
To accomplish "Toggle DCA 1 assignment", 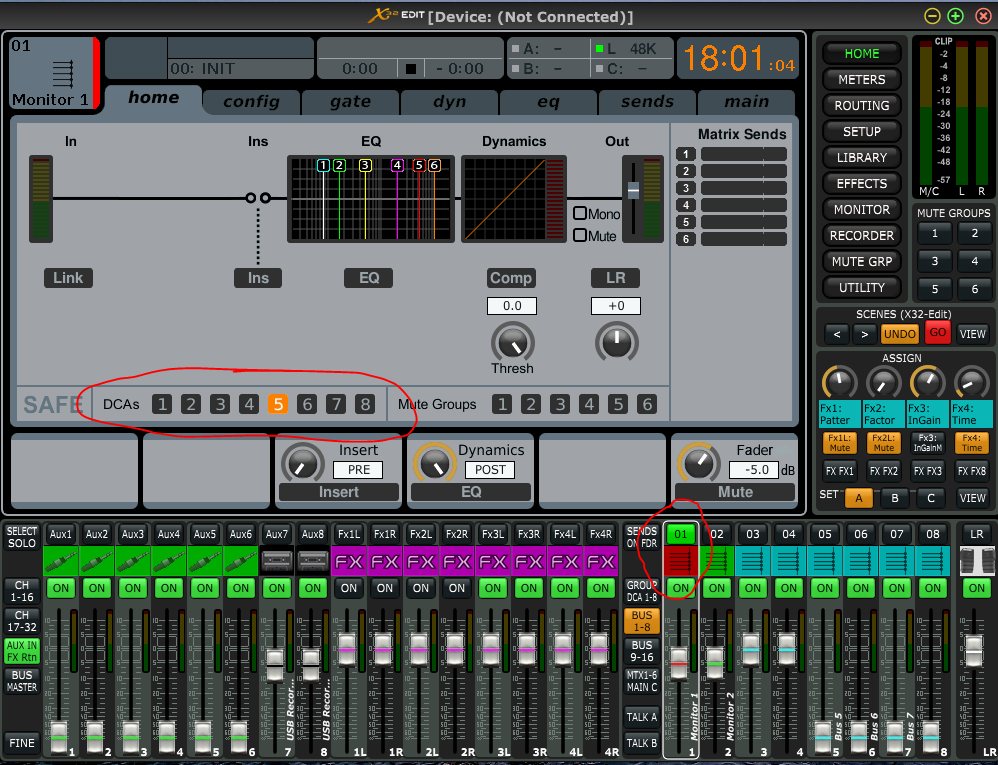I will click(162, 404).
